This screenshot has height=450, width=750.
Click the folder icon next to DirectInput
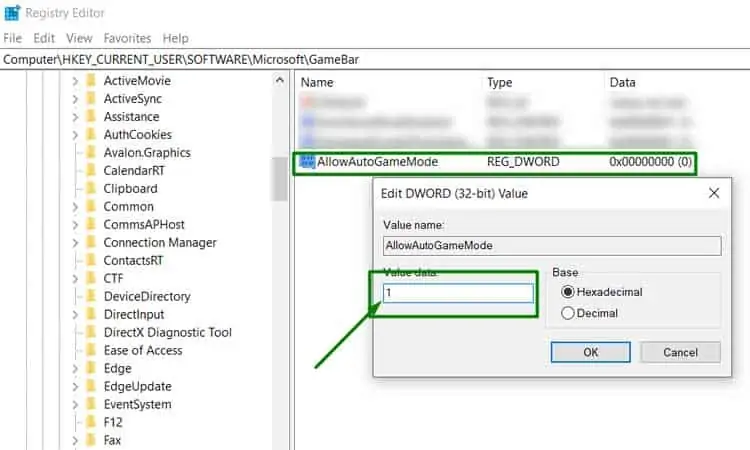pyautogui.click(x=90, y=314)
